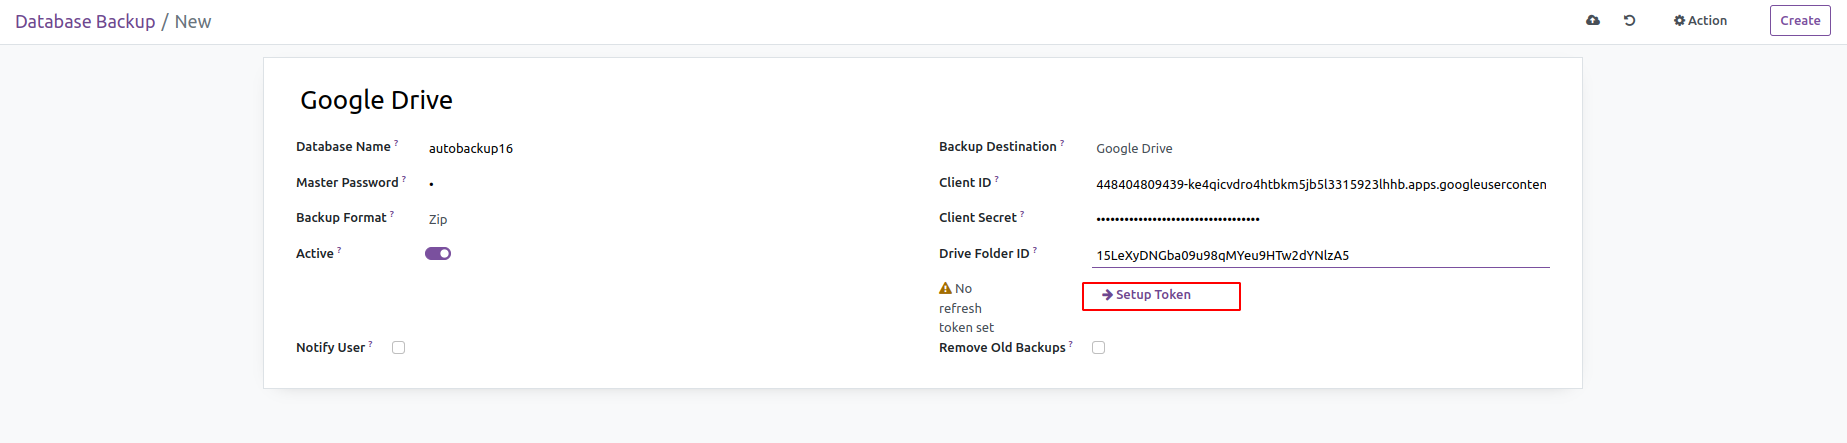The image size is (1847, 443).
Task: Click the help mark beside Backup Destination
Action: (1062, 143)
